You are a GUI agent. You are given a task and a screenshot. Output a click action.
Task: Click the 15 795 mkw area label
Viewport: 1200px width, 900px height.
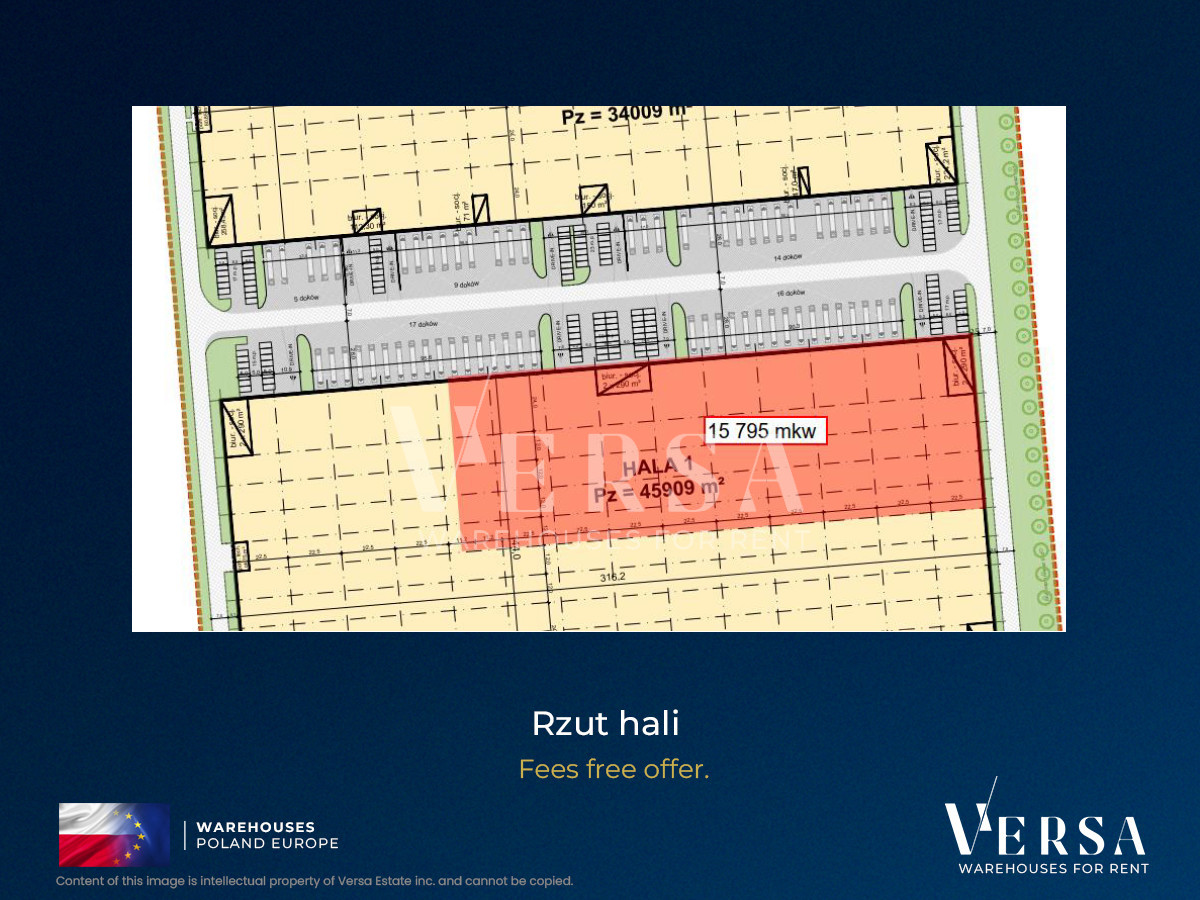pos(767,431)
